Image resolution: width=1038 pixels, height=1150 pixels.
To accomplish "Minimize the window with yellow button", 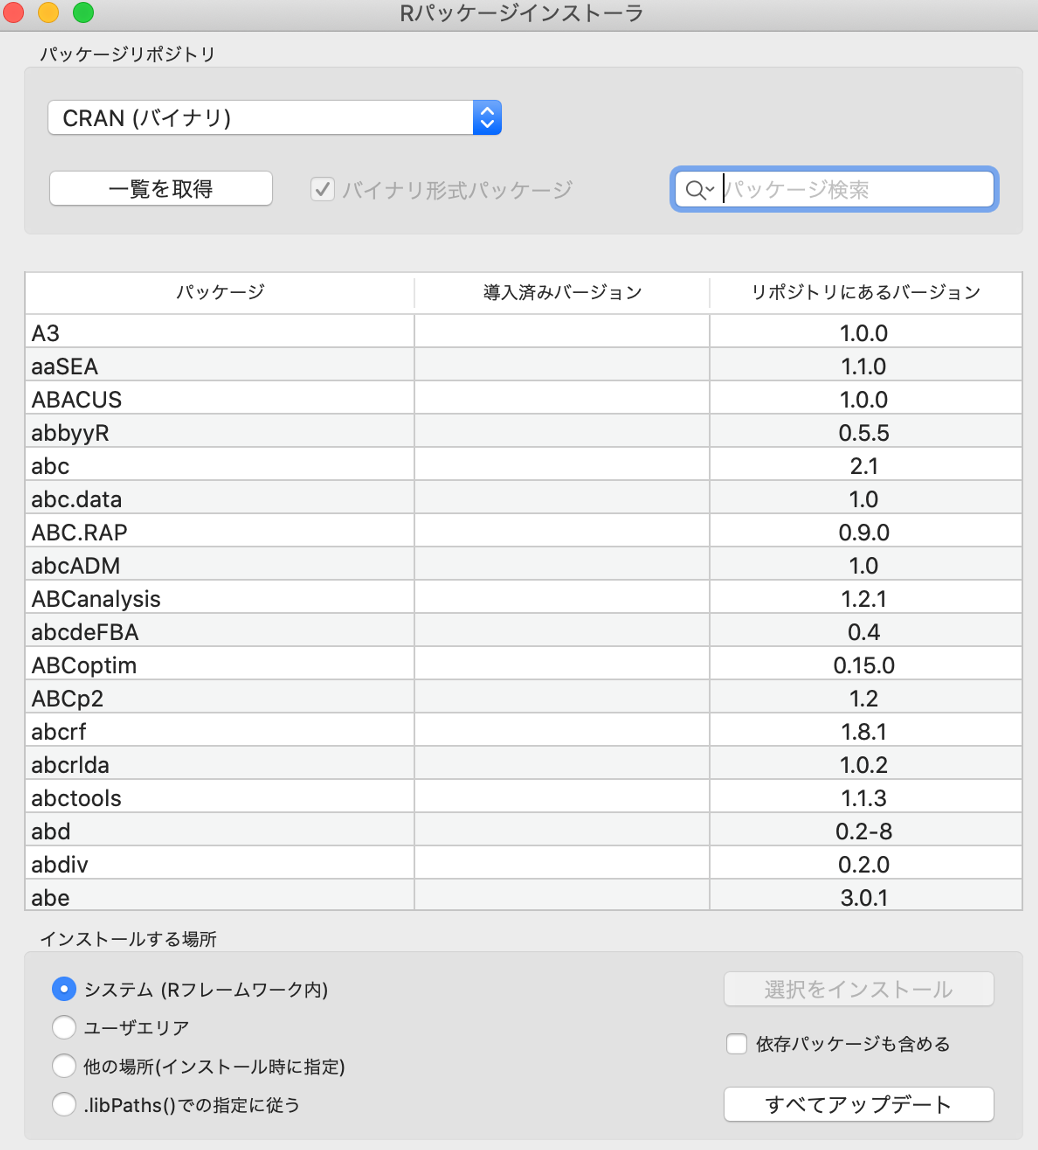I will point(48,12).
